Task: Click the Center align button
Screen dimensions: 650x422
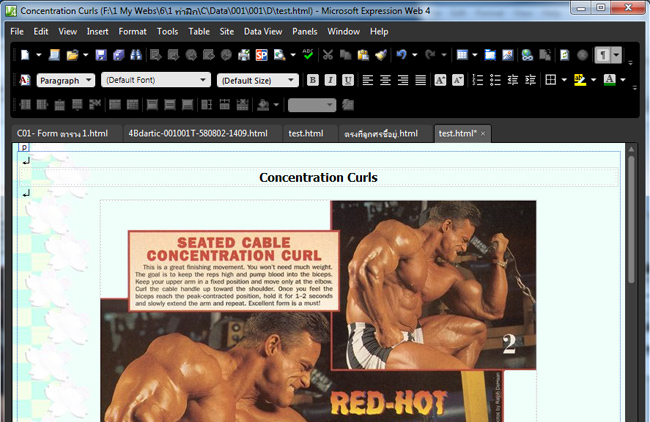Action: [x=384, y=80]
